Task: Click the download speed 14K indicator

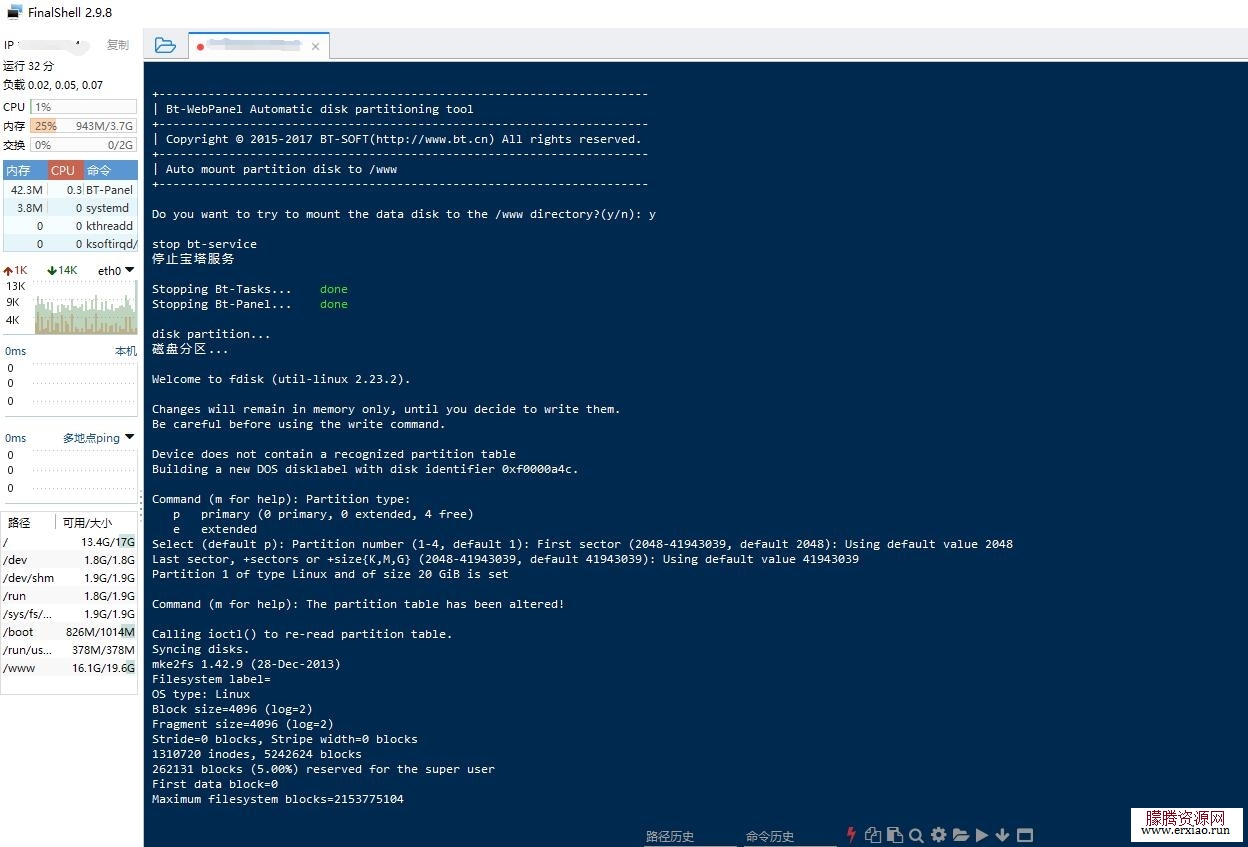Action: (x=62, y=270)
